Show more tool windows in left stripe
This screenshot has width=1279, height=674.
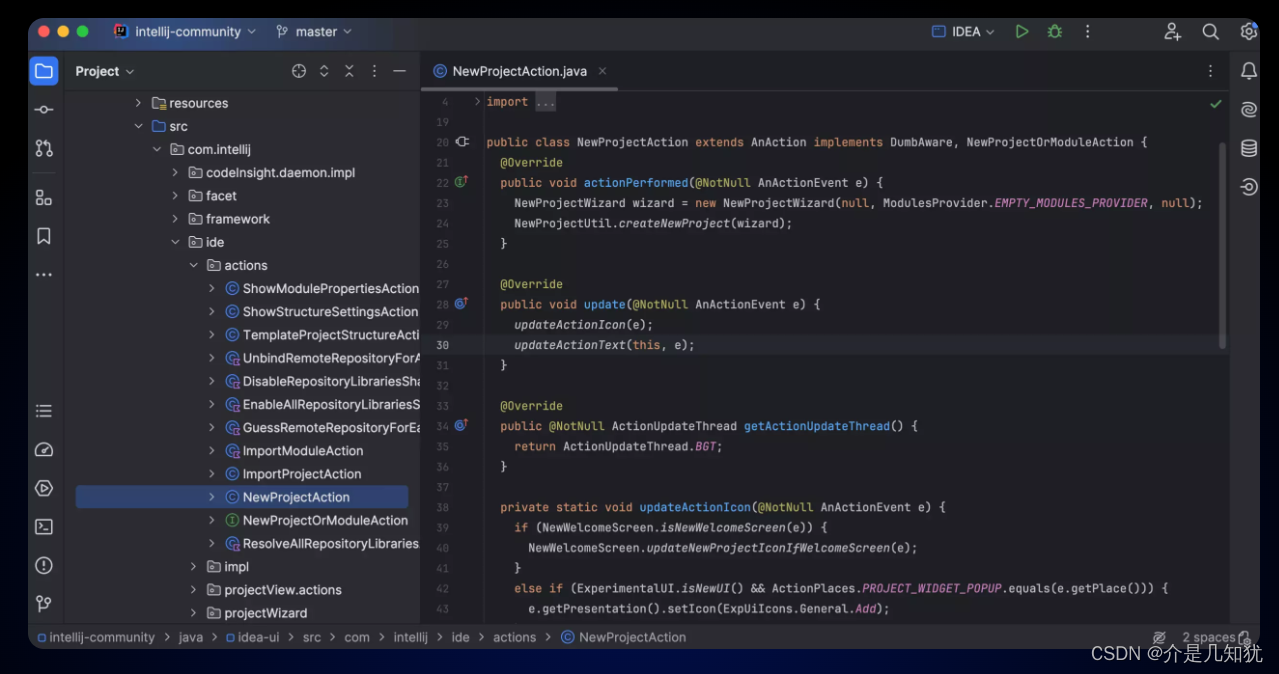44,274
